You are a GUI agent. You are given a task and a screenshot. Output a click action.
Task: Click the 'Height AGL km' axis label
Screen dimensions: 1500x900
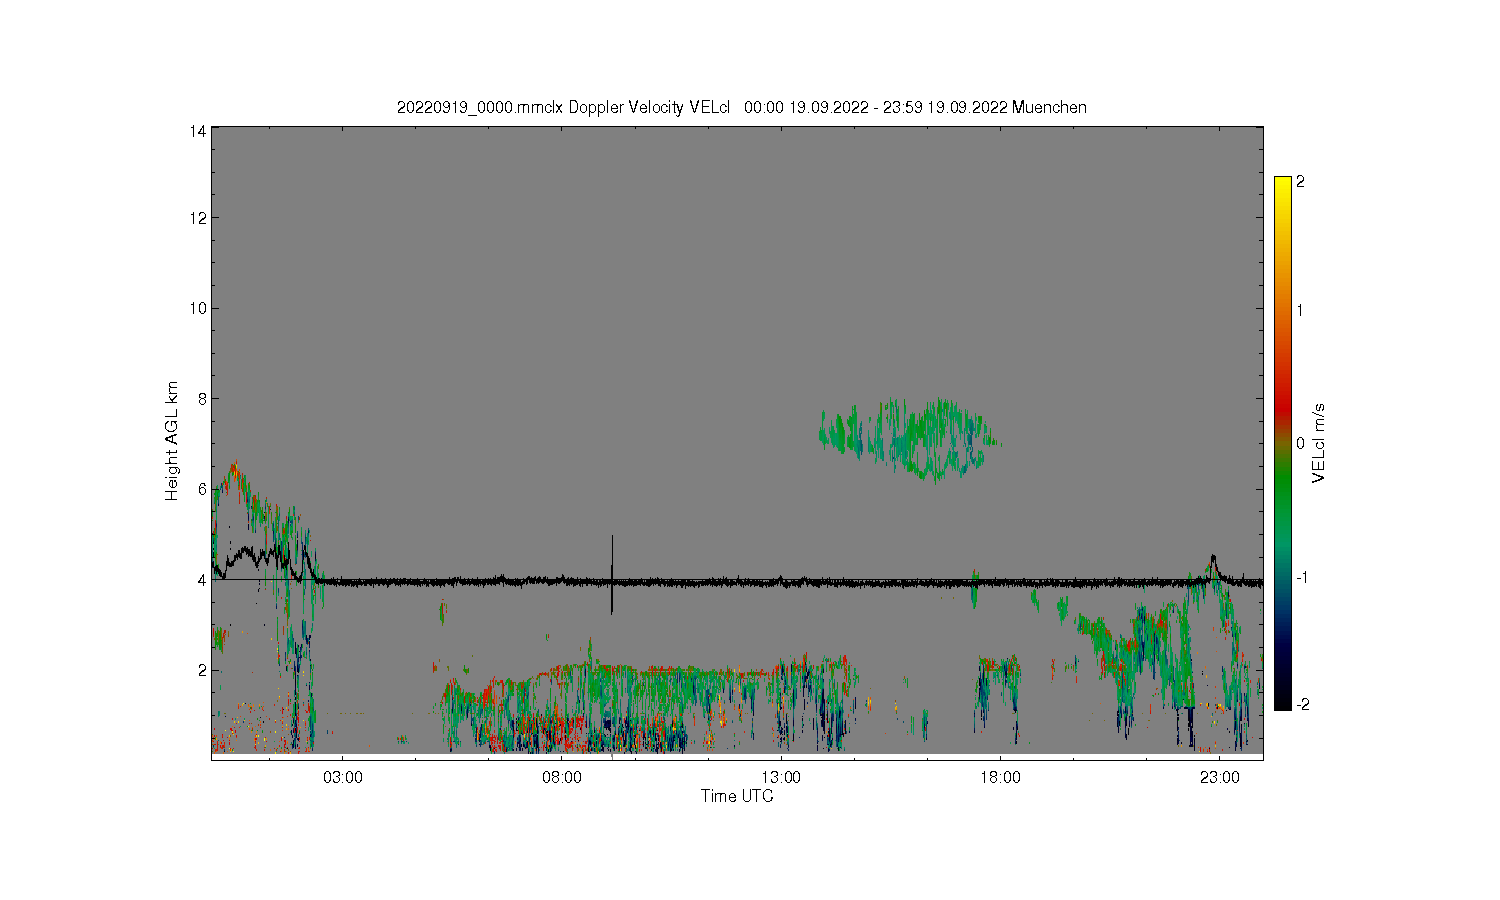coord(172,440)
